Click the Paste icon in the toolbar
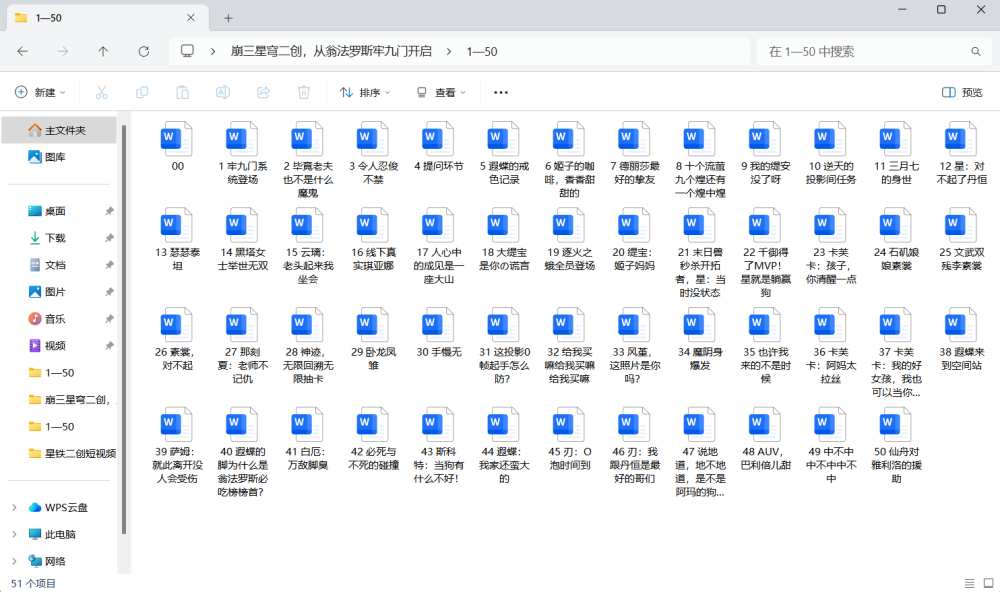This screenshot has height=592, width=1000. [x=181, y=91]
